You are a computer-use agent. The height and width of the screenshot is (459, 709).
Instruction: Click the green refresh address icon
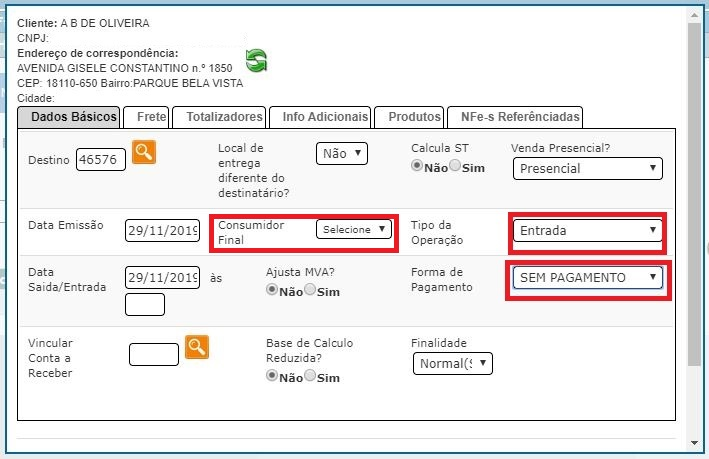[256, 61]
